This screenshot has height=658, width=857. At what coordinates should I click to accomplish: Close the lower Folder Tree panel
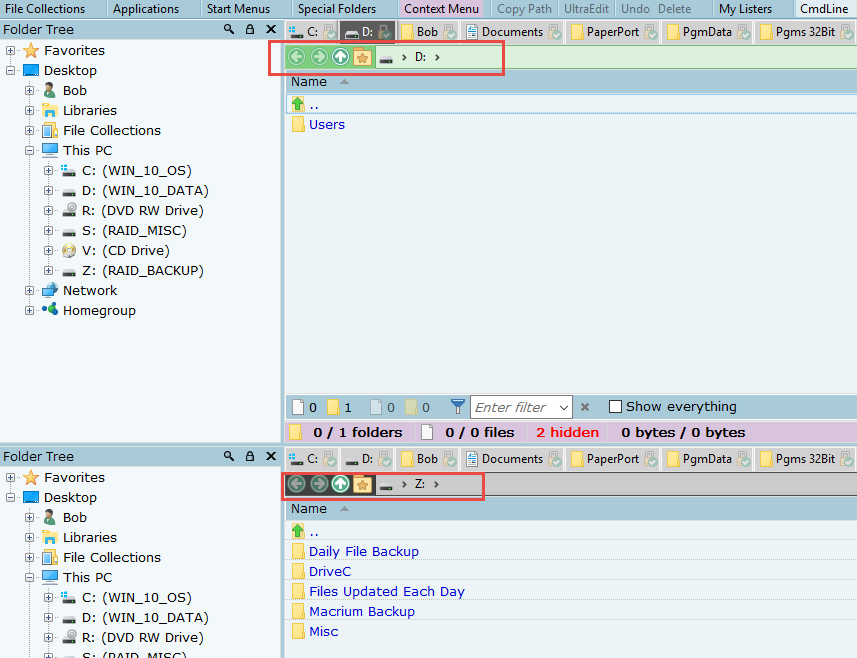[x=271, y=456]
